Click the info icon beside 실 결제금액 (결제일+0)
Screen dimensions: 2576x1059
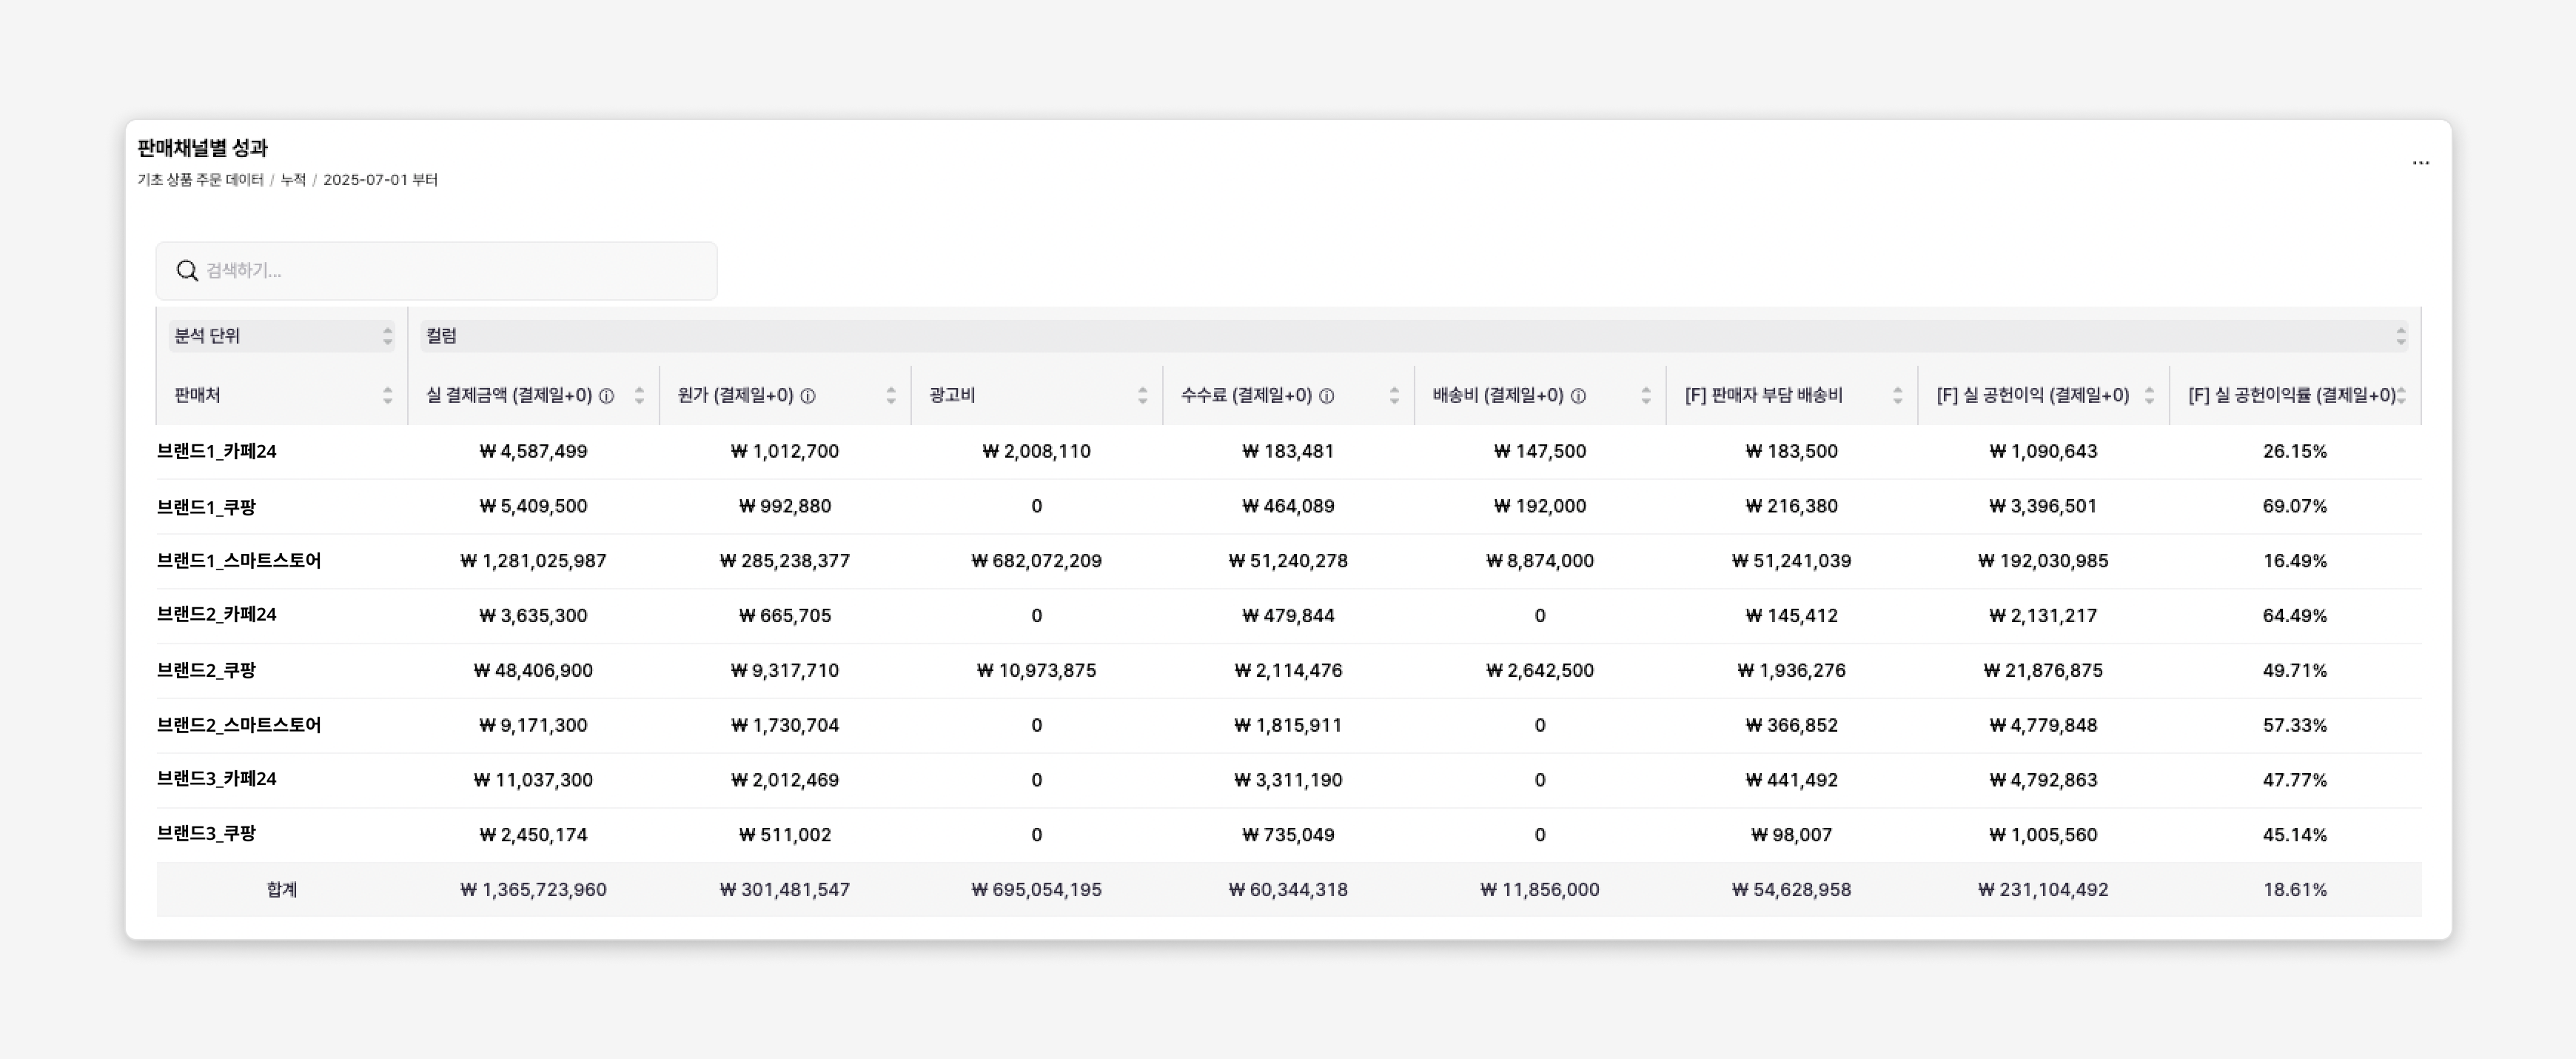608,395
